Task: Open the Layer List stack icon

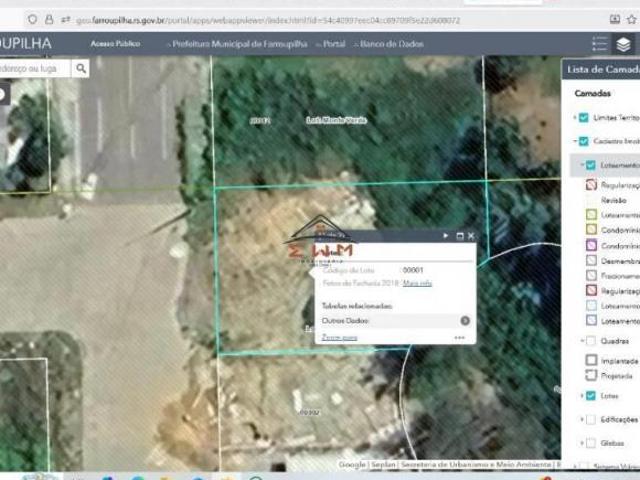Action: [623, 44]
